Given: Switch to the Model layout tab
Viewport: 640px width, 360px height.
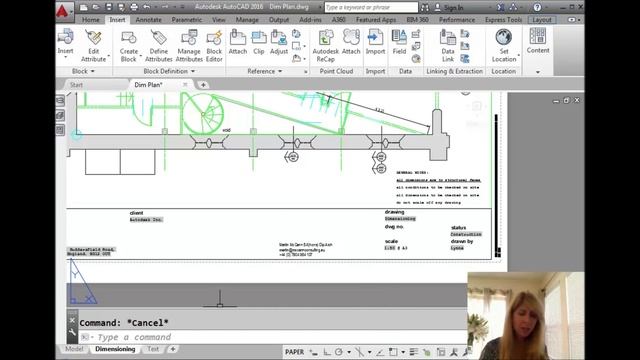Looking at the screenshot, I should [74, 349].
